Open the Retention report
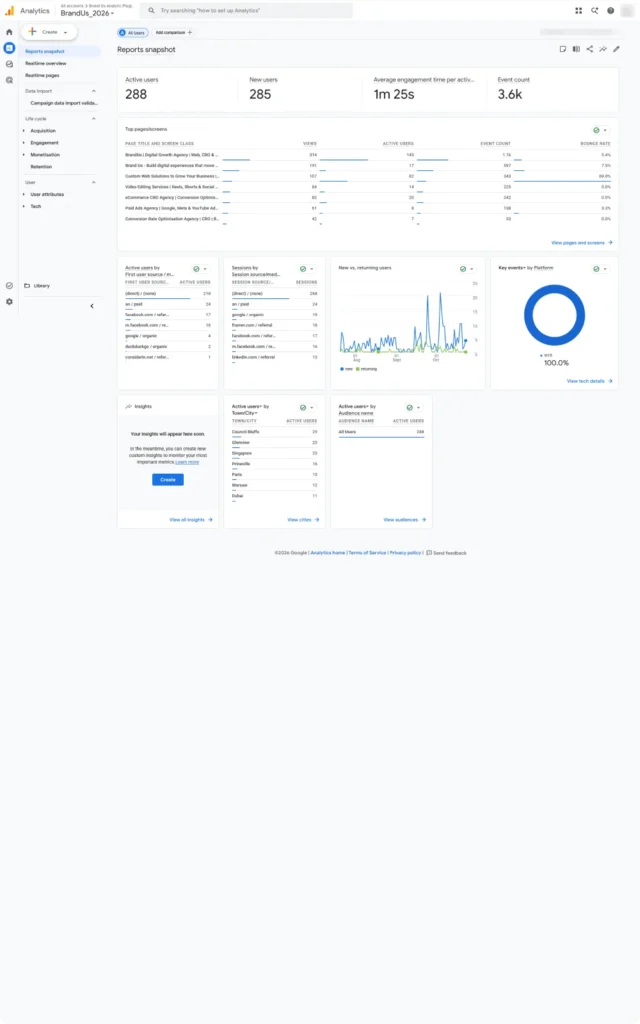The height and width of the screenshot is (1024, 640). point(41,167)
